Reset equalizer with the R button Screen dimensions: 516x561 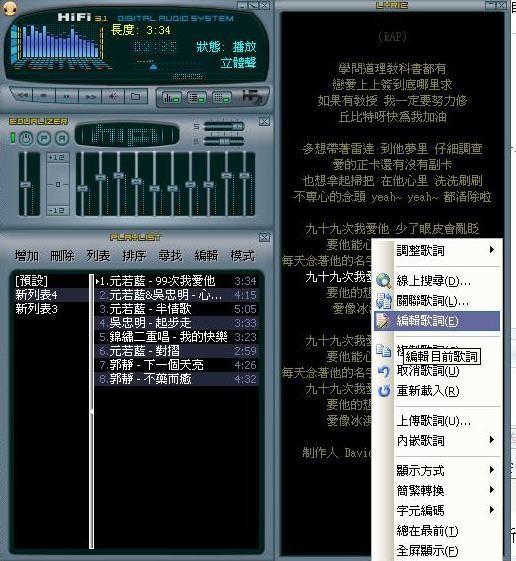[x=62, y=138]
